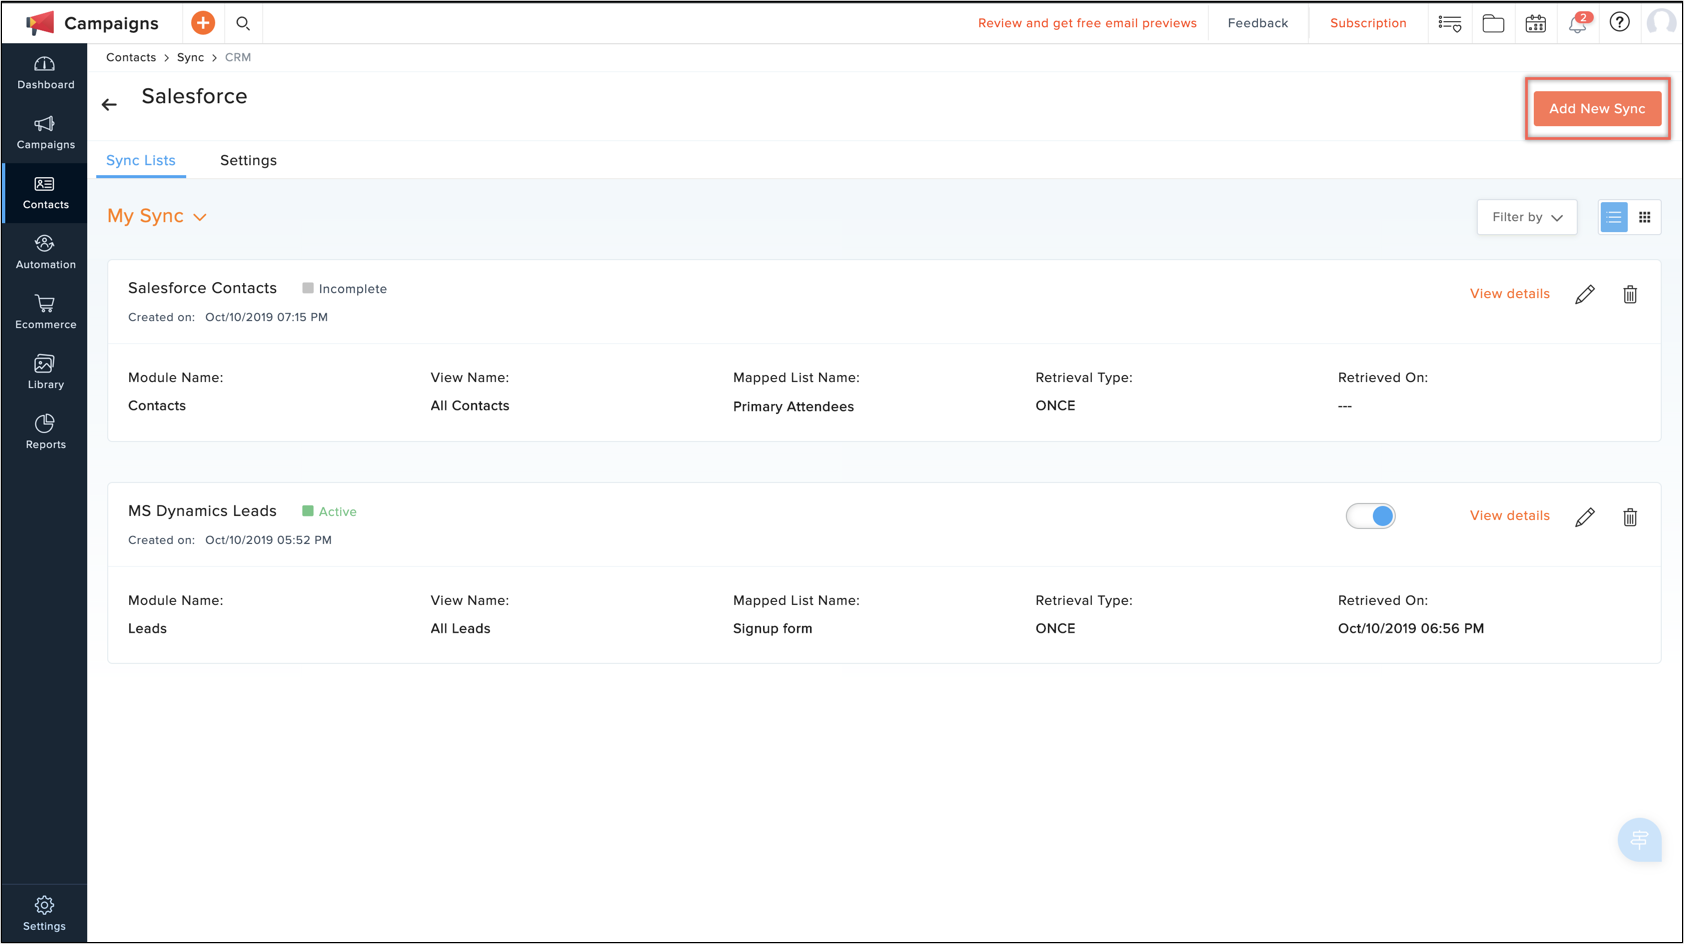Open Settings at the sidebar bottom
This screenshot has width=1684, height=944.
(45, 914)
